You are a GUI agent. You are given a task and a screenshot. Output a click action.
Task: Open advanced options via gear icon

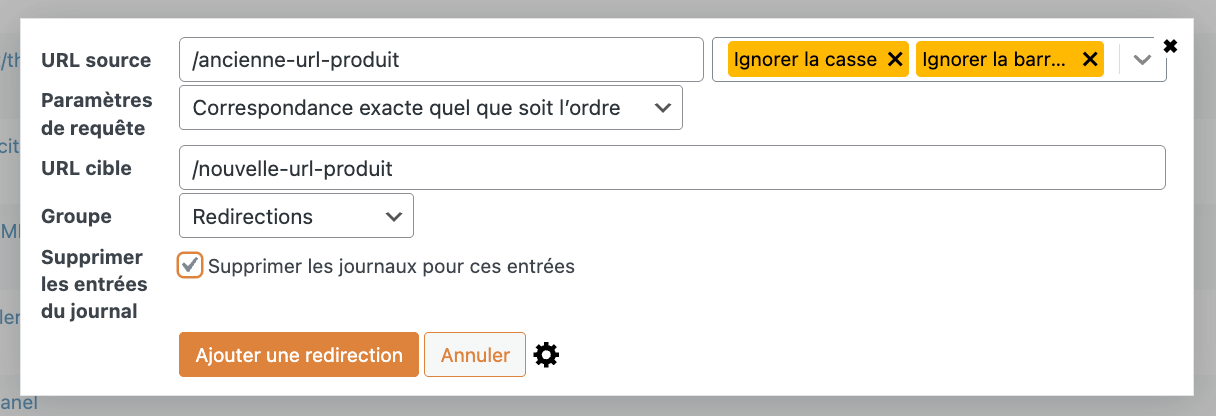[546, 355]
